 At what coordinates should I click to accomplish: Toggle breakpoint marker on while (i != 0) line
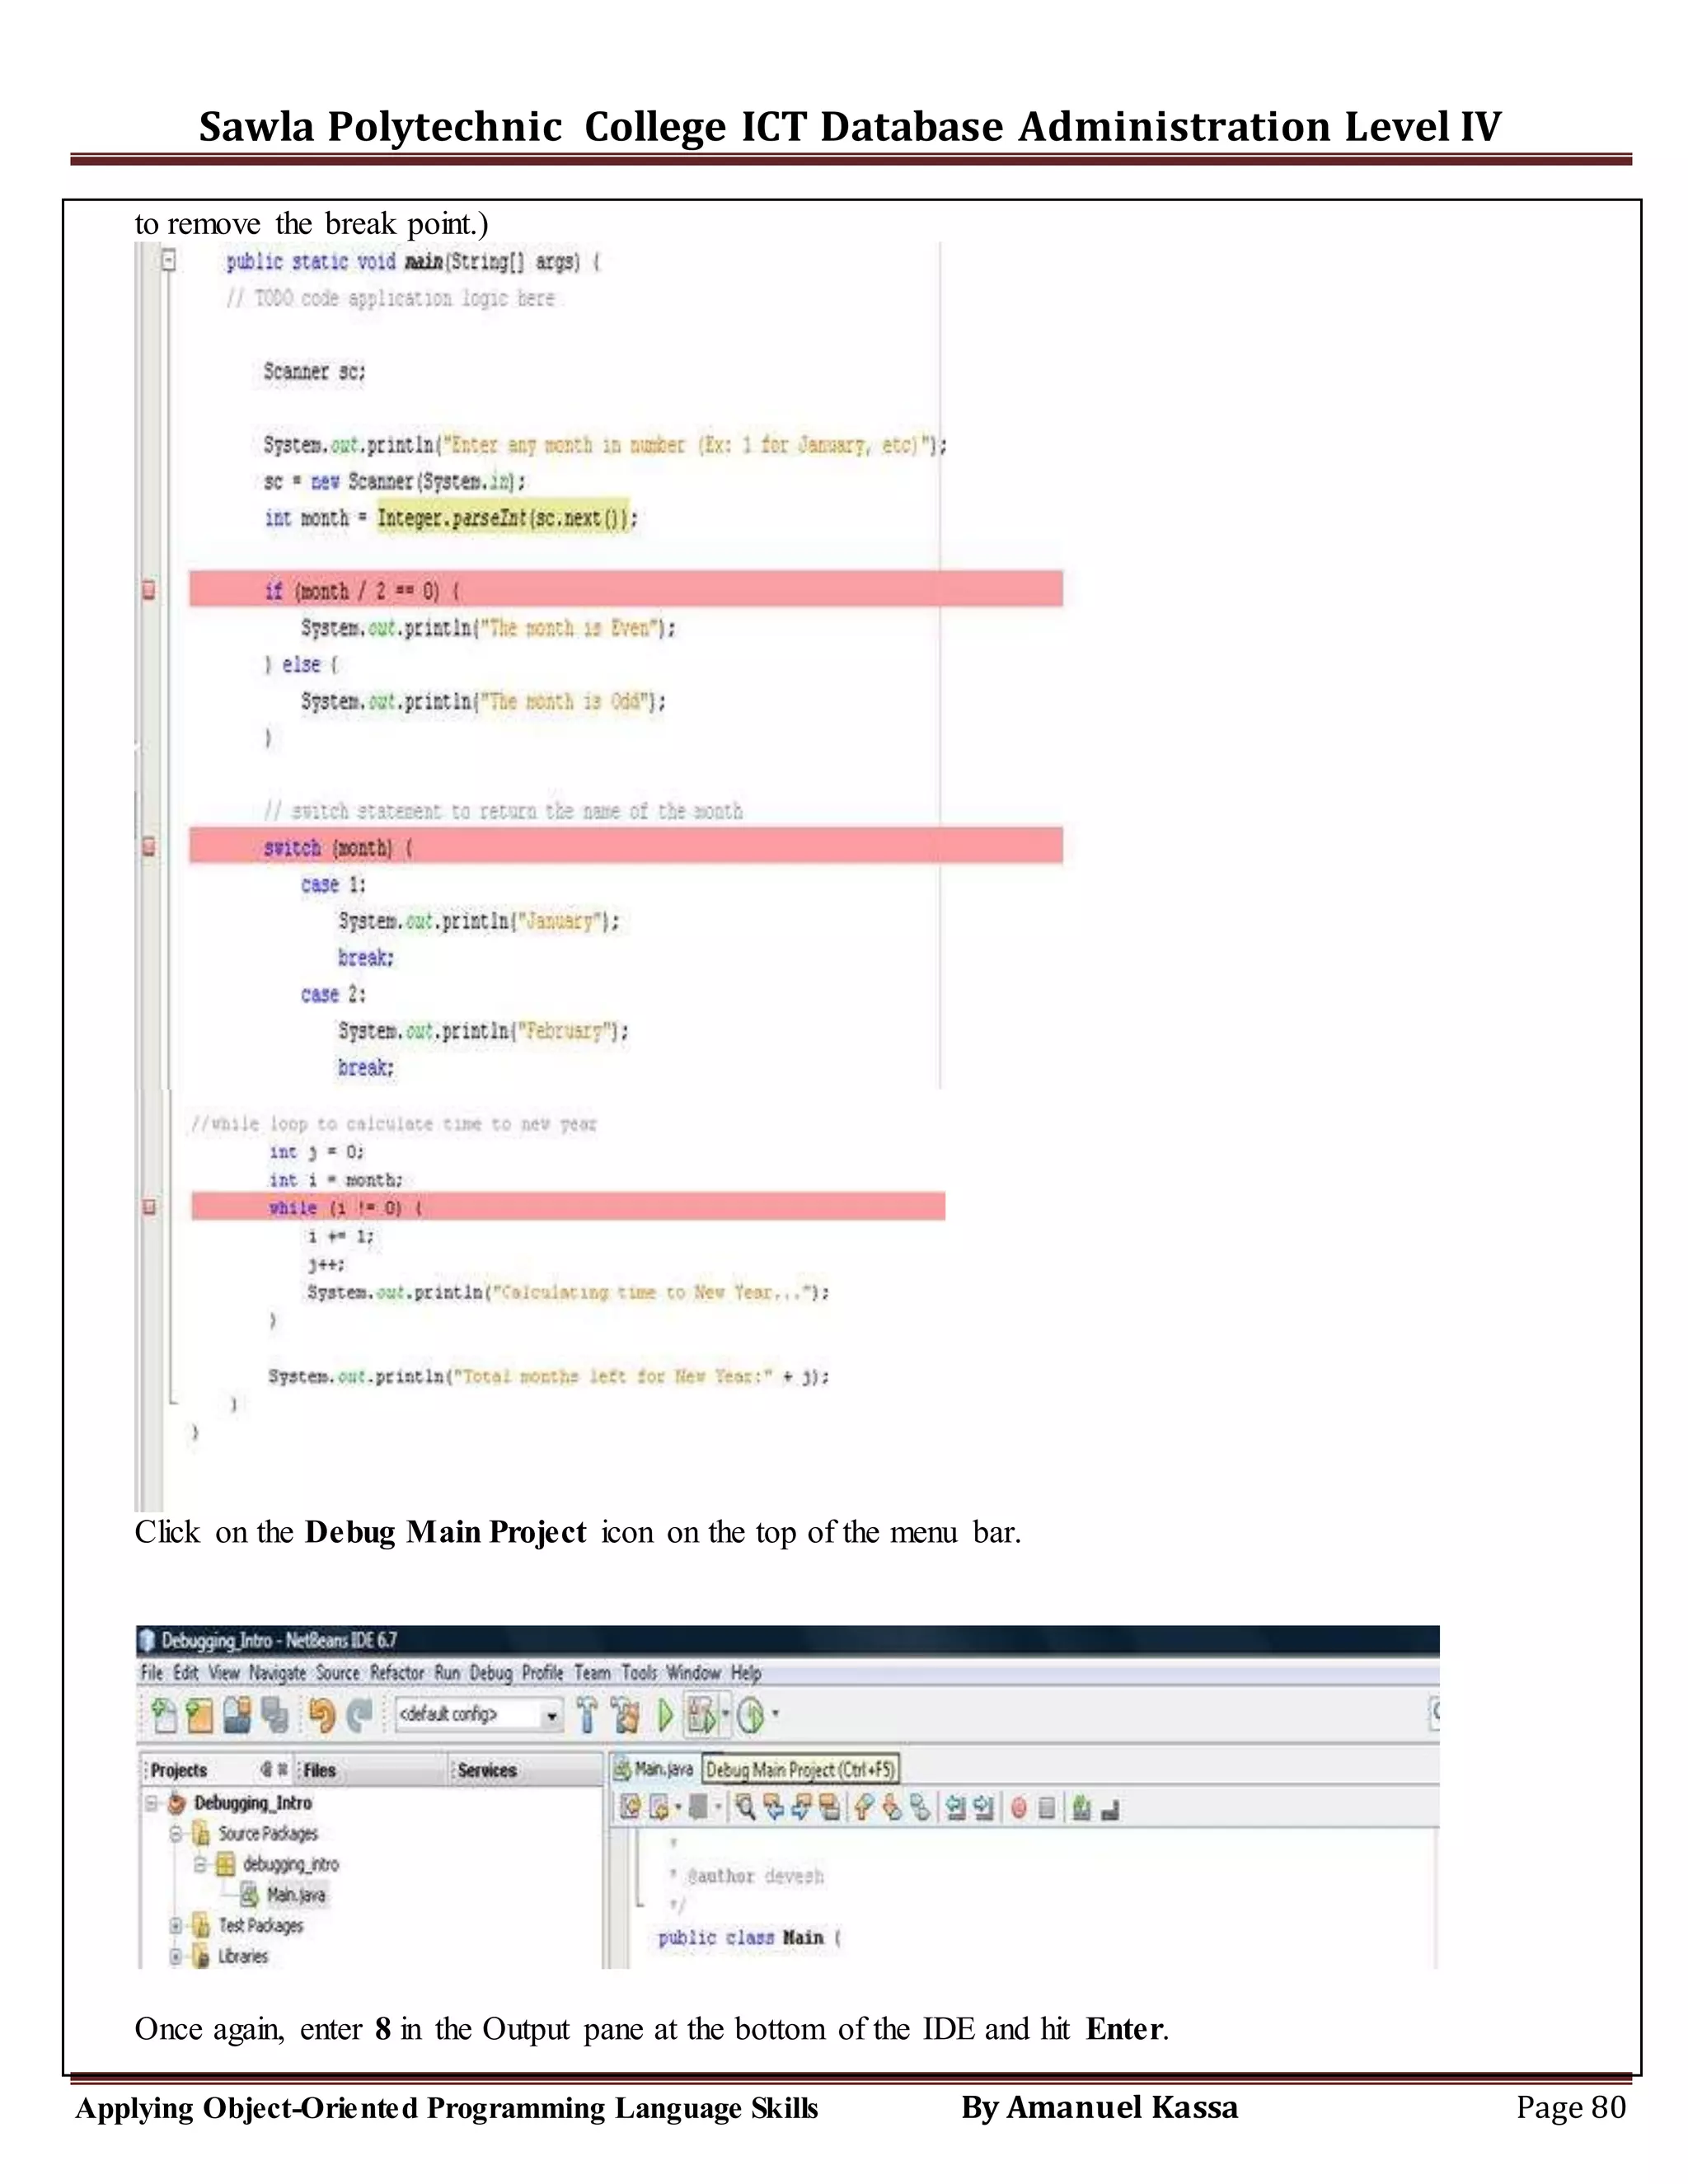point(149,1207)
